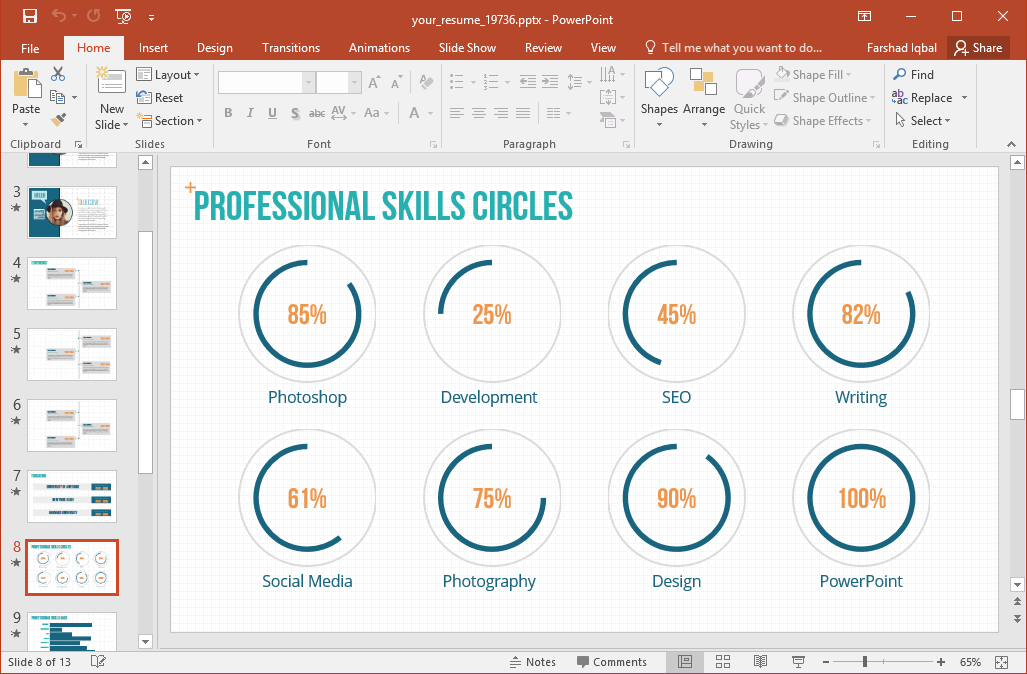The width and height of the screenshot is (1027, 674).
Task: Switch to Slide Sorter view
Action: (x=723, y=662)
